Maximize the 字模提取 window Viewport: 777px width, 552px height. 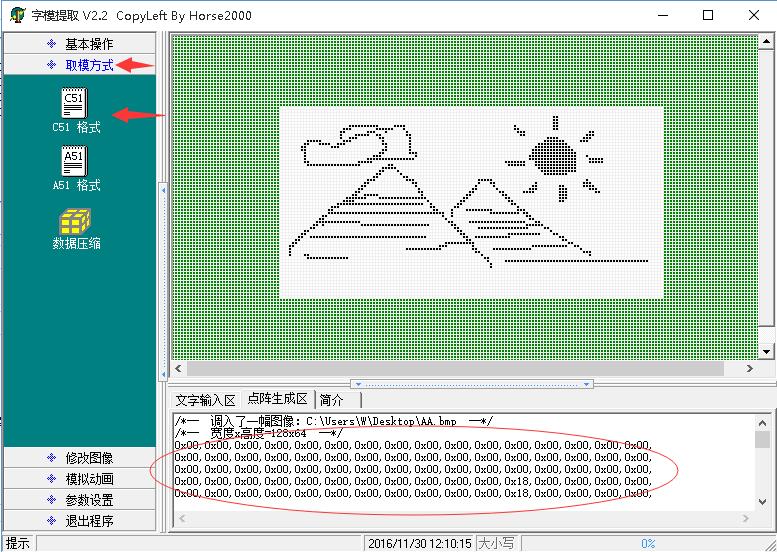708,15
